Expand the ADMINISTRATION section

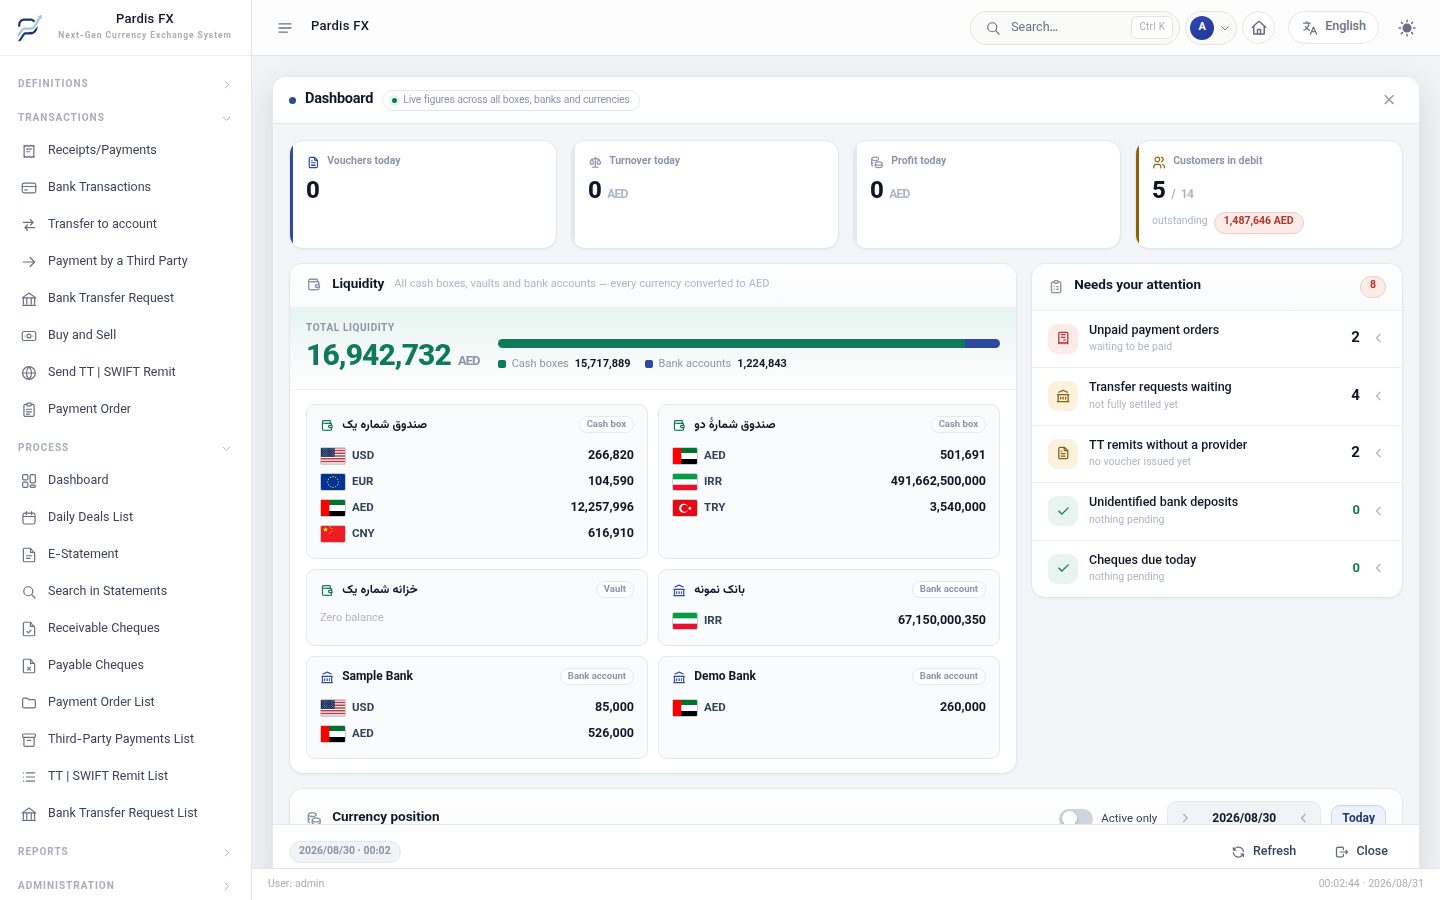pyautogui.click(x=125, y=886)
